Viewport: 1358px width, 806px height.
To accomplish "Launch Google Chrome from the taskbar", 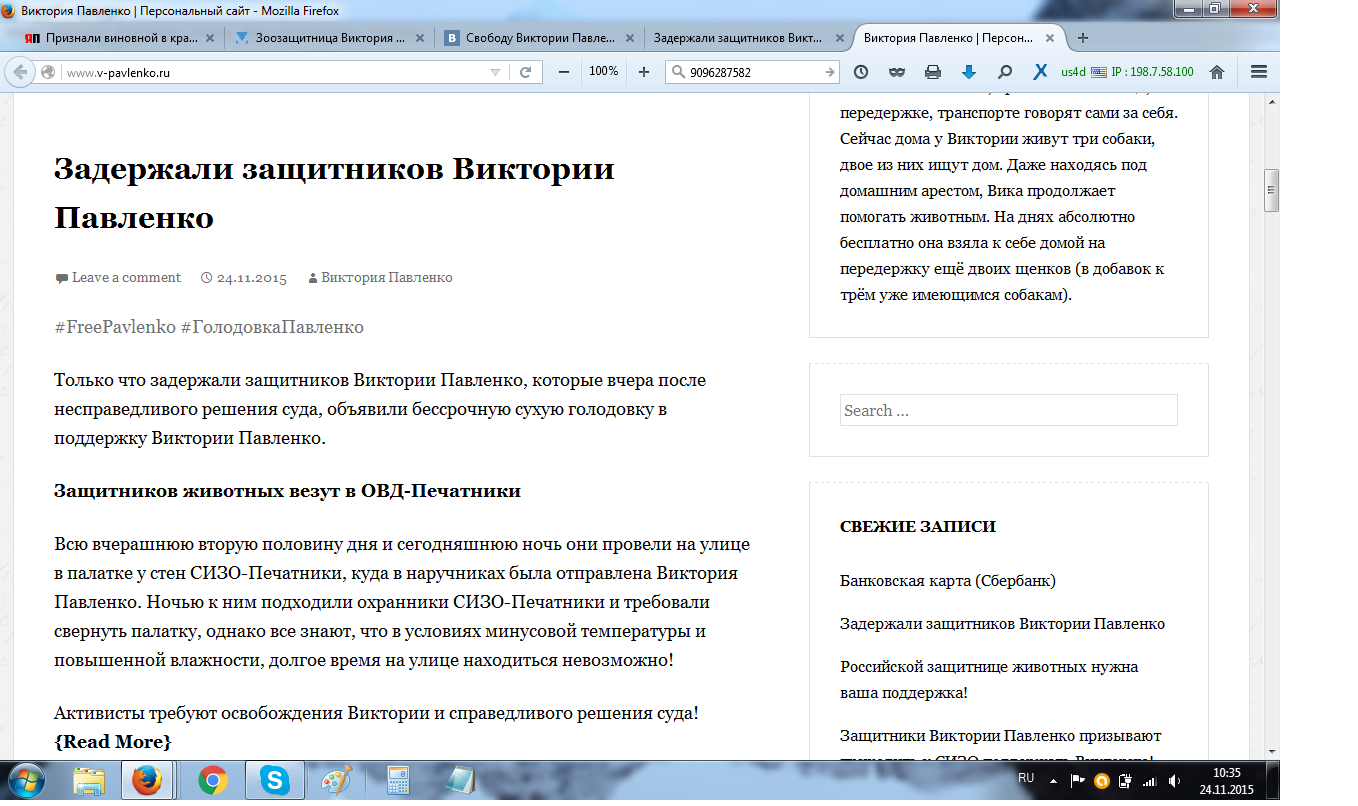I will [212, 781].
